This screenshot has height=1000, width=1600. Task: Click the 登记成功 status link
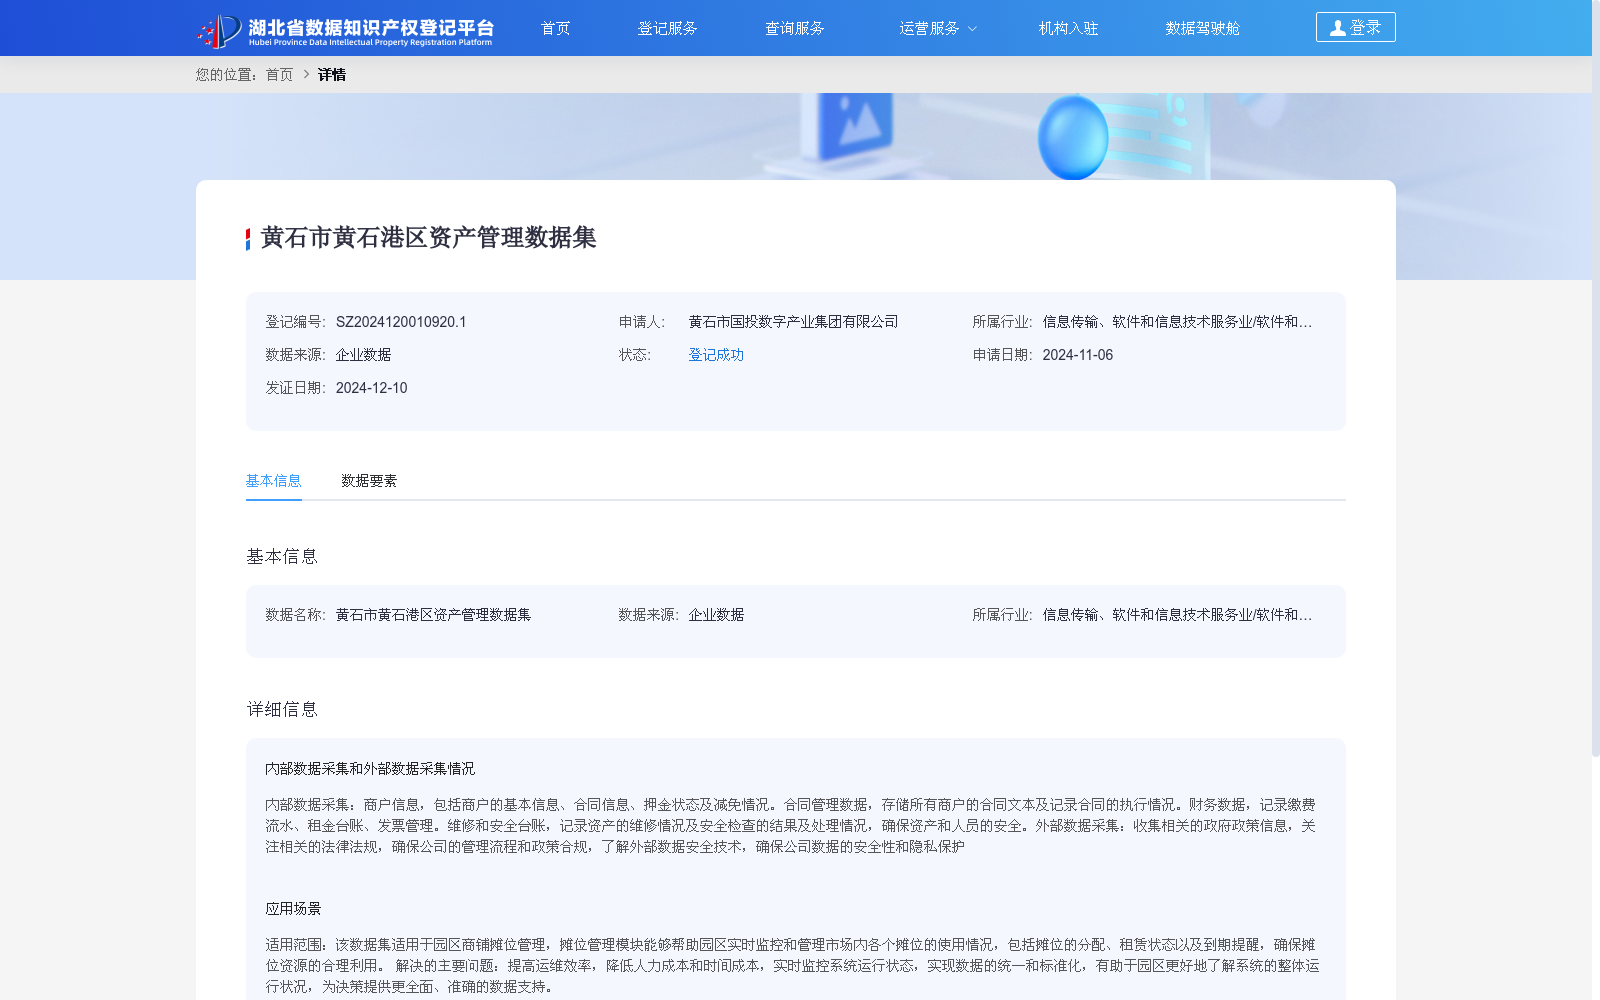(716, 355)
